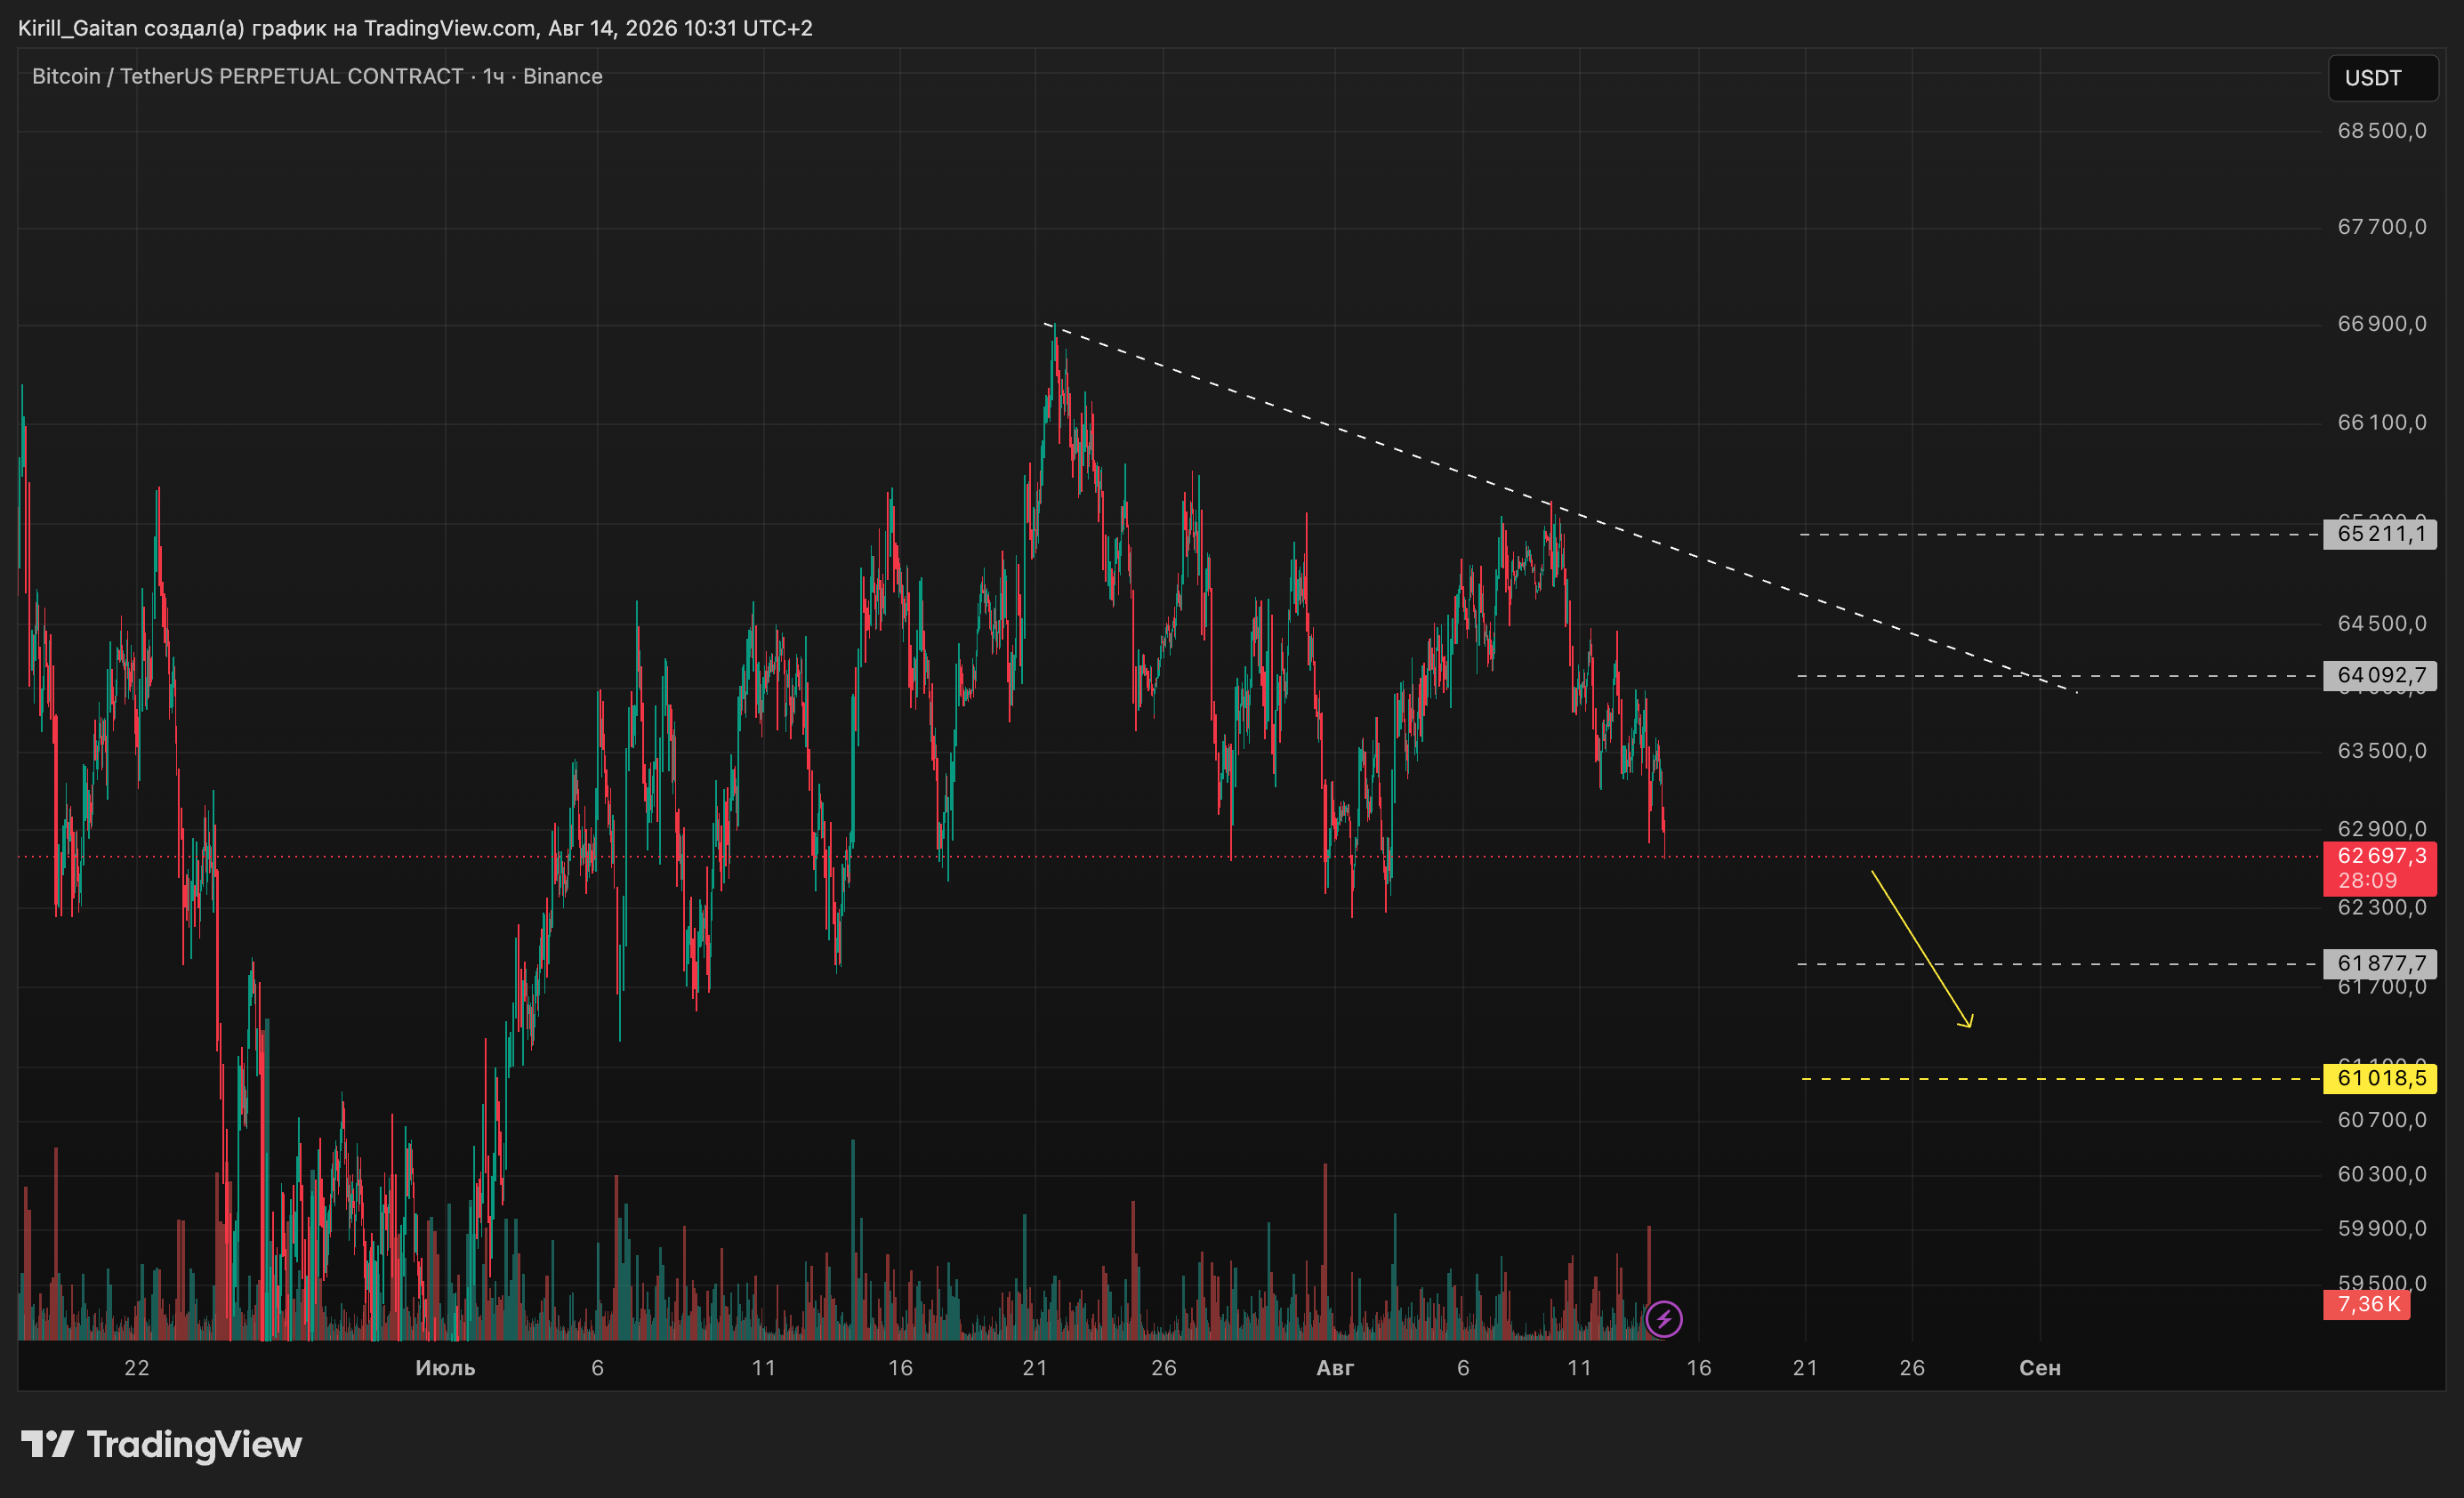Select the white dashed descending trendline
The image size is (2464, 1498).
tap(1560, 508)
